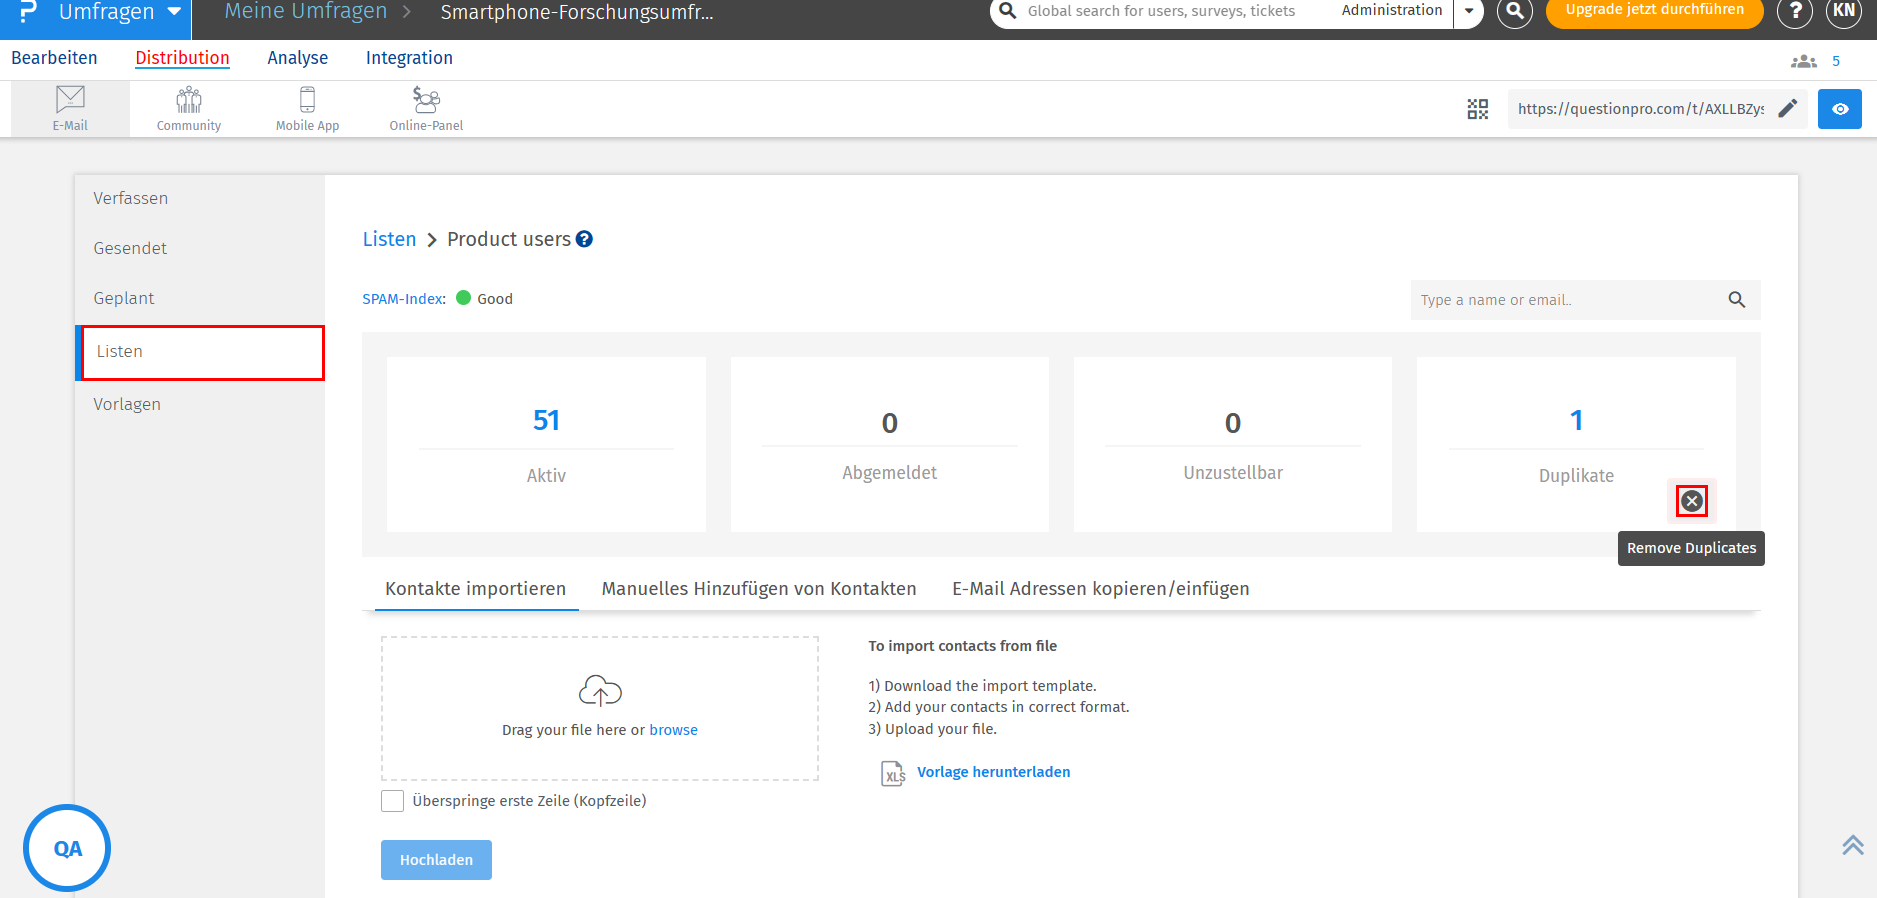Go to the Analyse tab

(297, 58)
